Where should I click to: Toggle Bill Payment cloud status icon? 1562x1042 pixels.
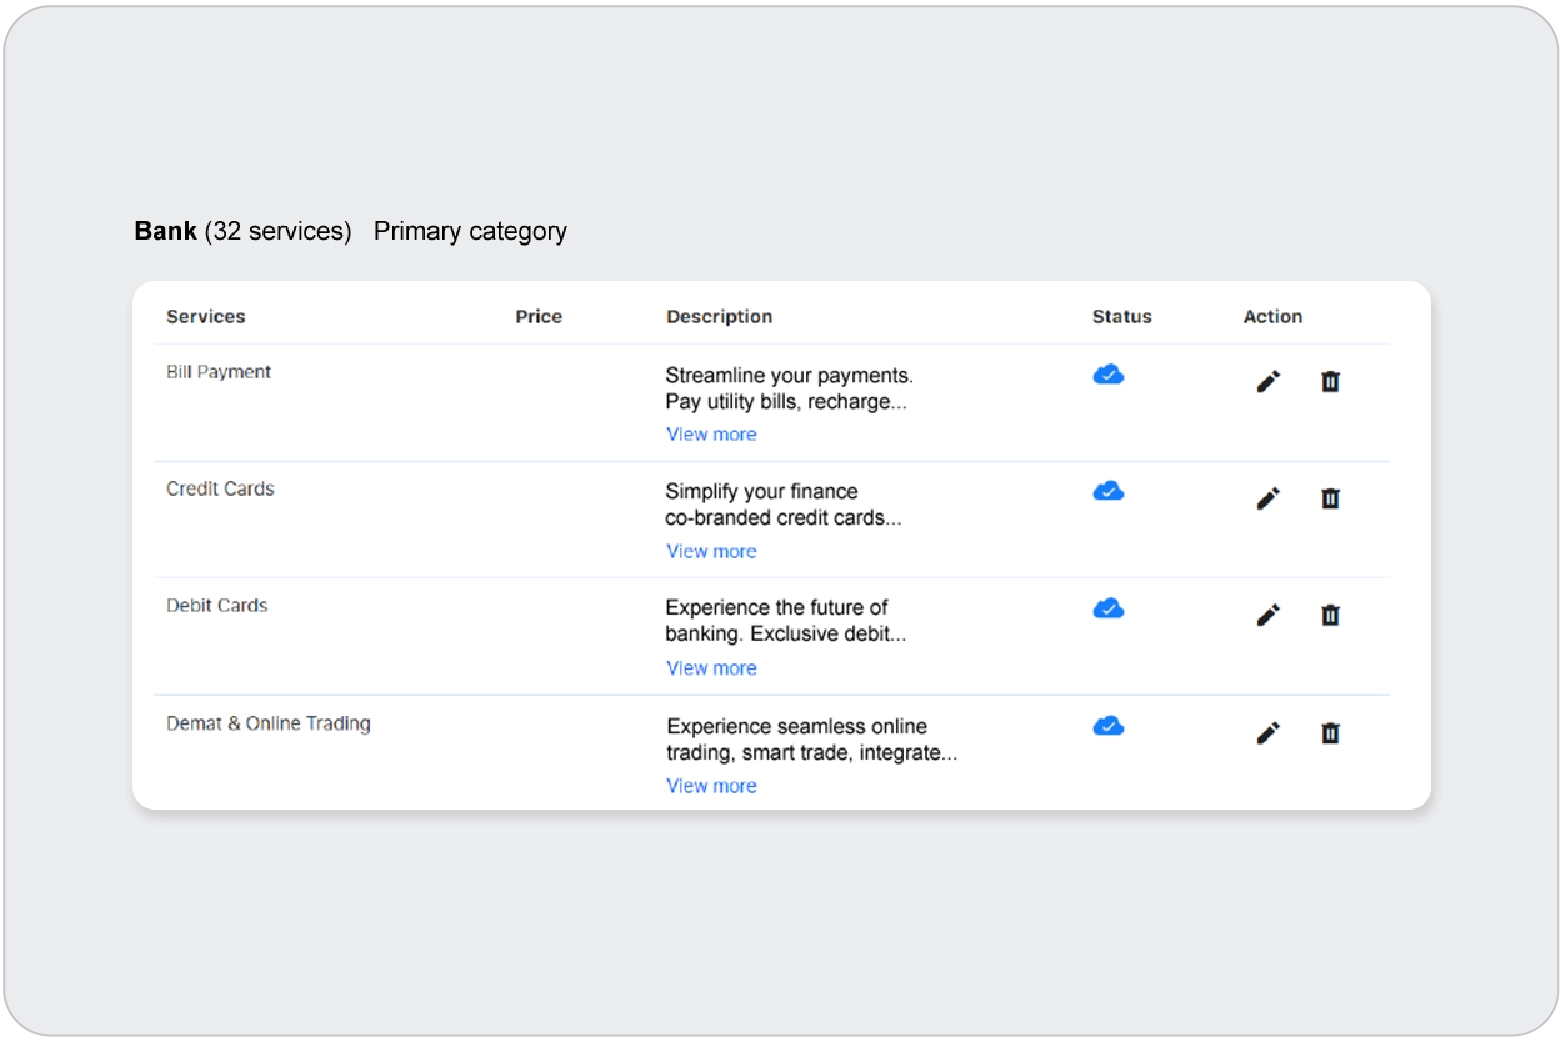click(x=1108, y=375)
